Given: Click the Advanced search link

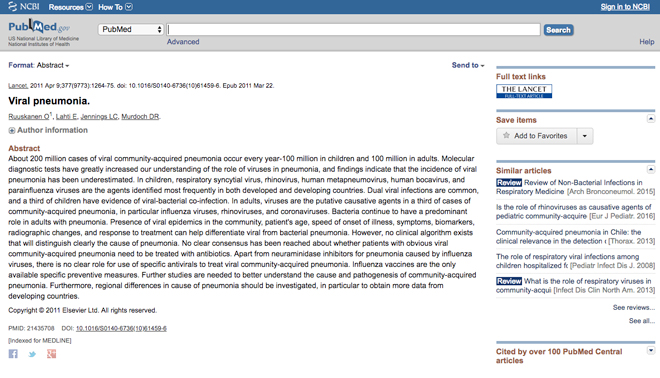Looking at the screenshot, I should 183,42.
